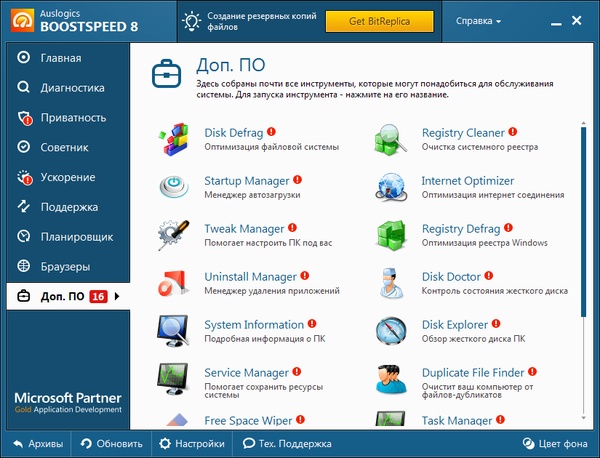
Task: Click the Uninstall Manager icon
Action: tap(174, 282)
